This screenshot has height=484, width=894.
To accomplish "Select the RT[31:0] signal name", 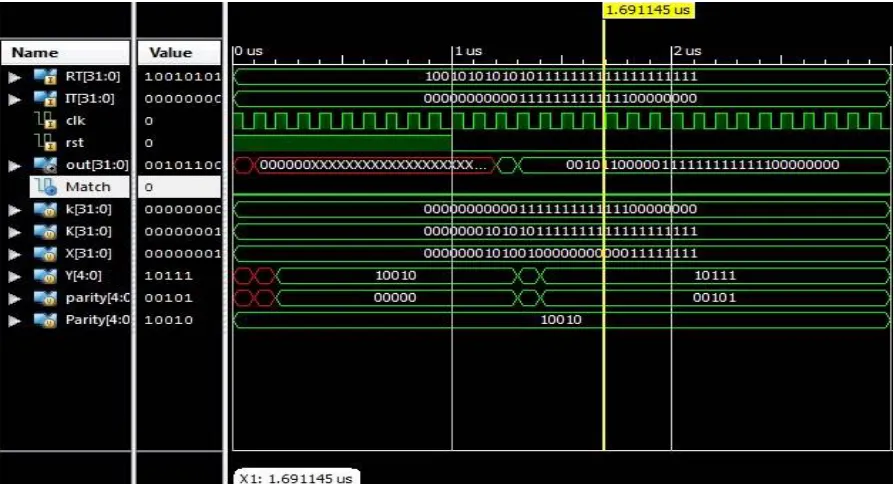I will coord(93,76).
